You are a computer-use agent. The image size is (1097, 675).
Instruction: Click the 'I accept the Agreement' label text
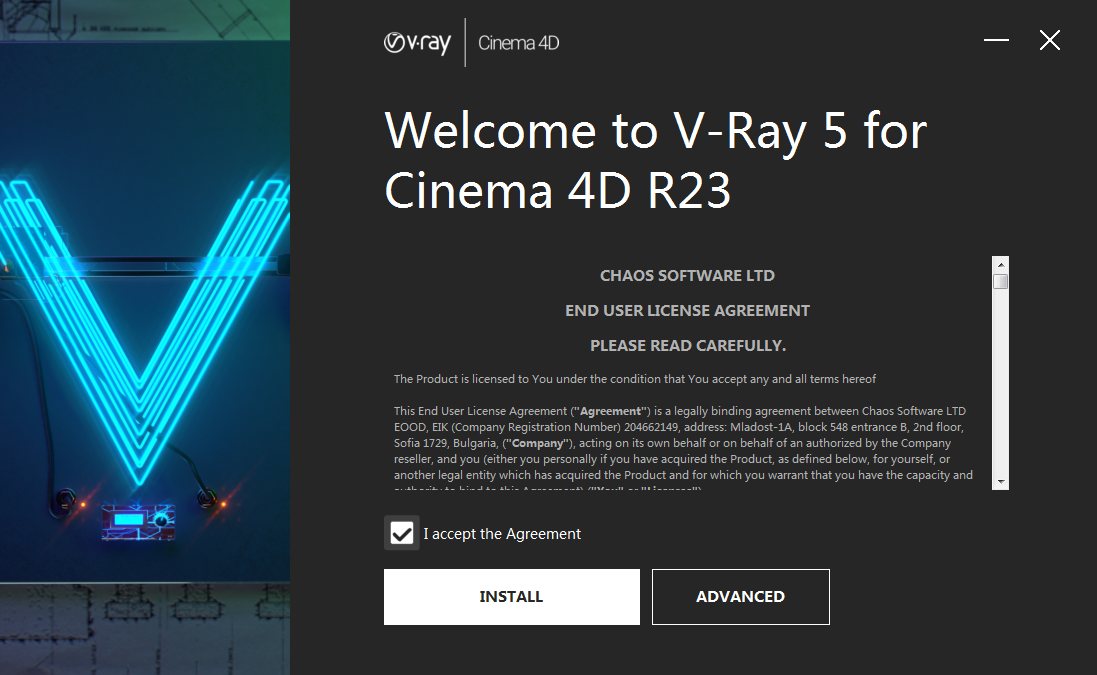pos(502,534)
